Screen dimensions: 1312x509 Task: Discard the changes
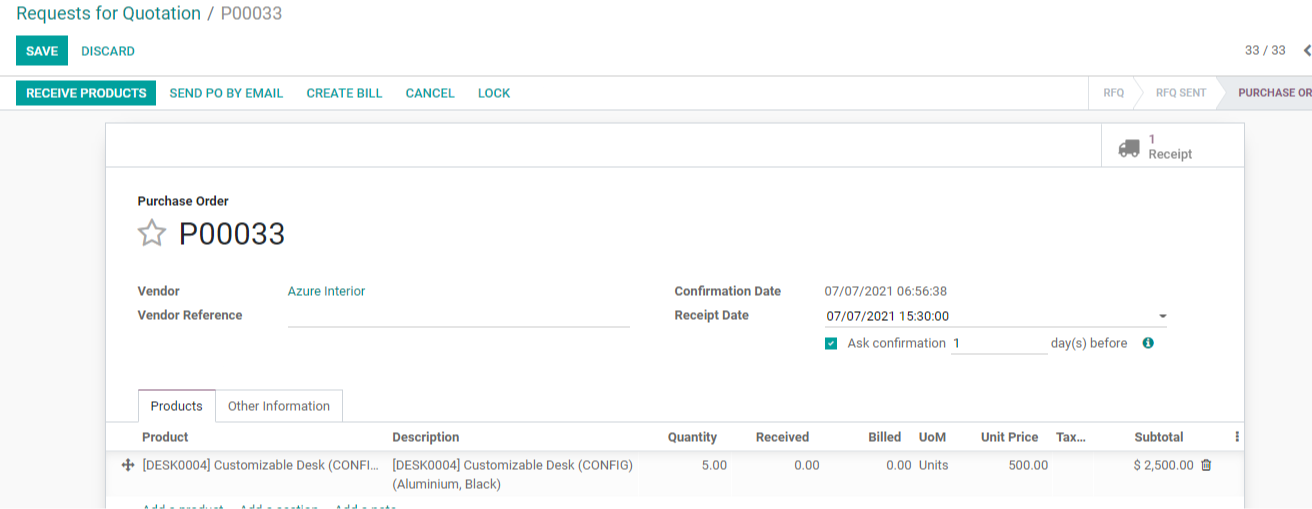[108, 51]
